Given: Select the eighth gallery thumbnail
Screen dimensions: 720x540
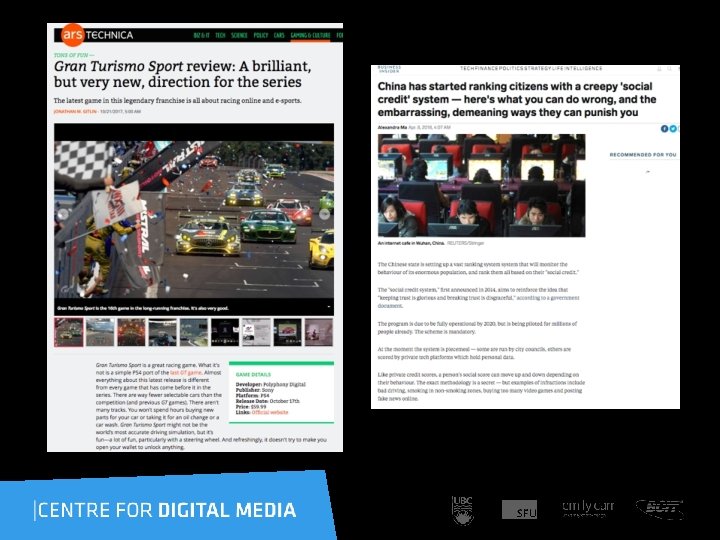Looking at the screenshot, I should click(287, 332).
